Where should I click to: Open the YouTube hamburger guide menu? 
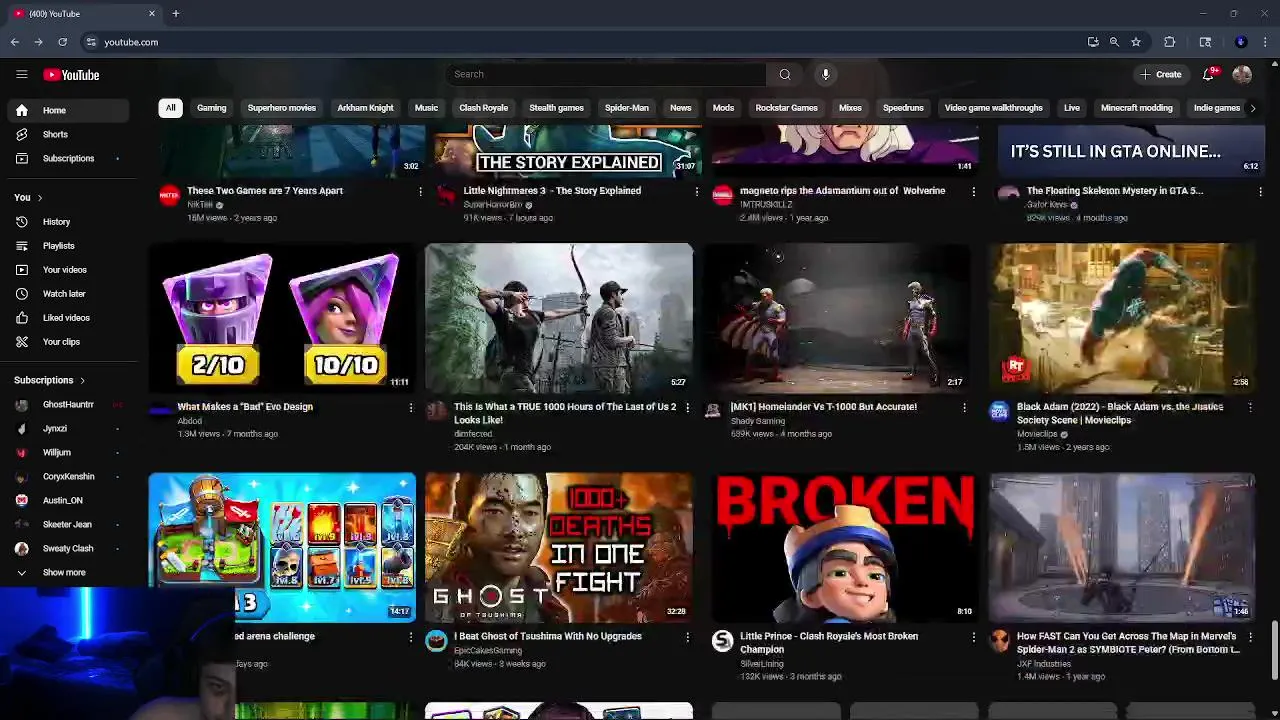tap(21, 75)
